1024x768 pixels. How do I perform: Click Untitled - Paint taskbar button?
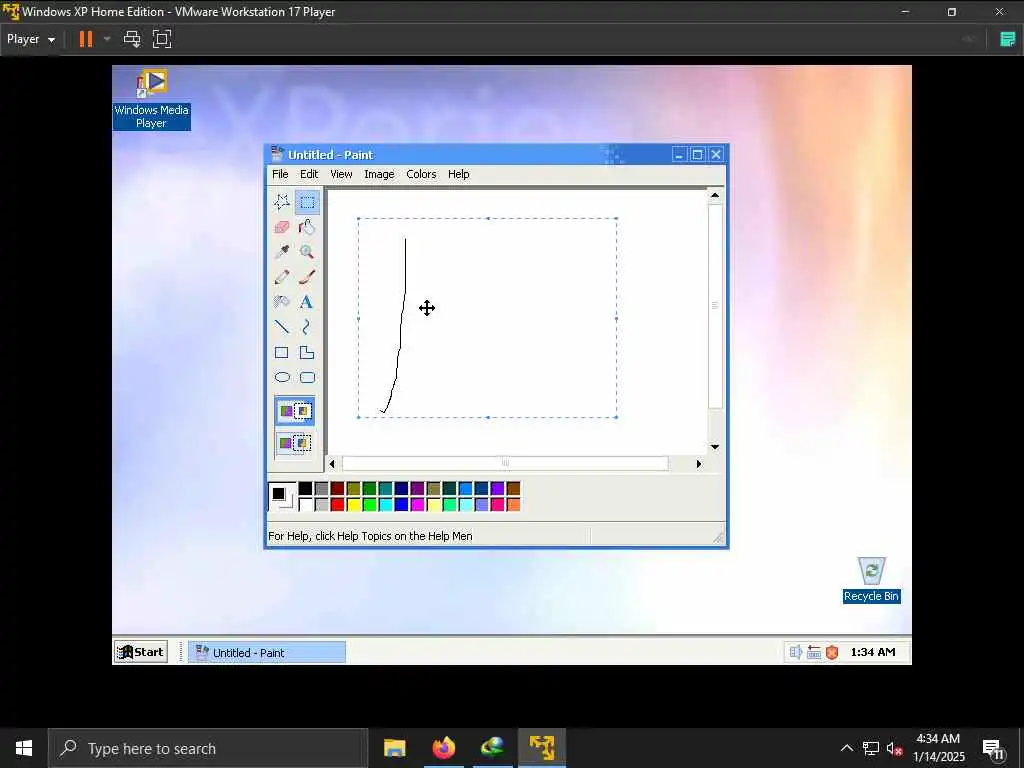point(266,652)
